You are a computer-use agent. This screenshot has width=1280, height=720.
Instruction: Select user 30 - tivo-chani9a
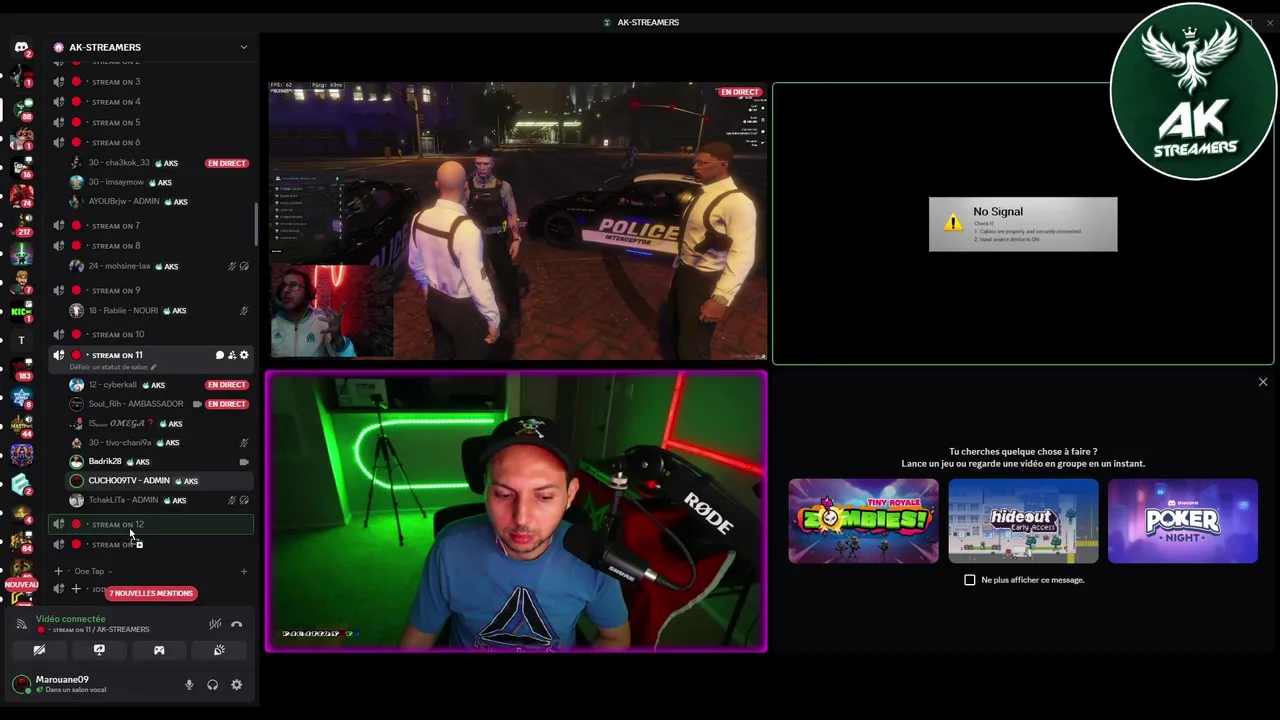tap(158, 442)
